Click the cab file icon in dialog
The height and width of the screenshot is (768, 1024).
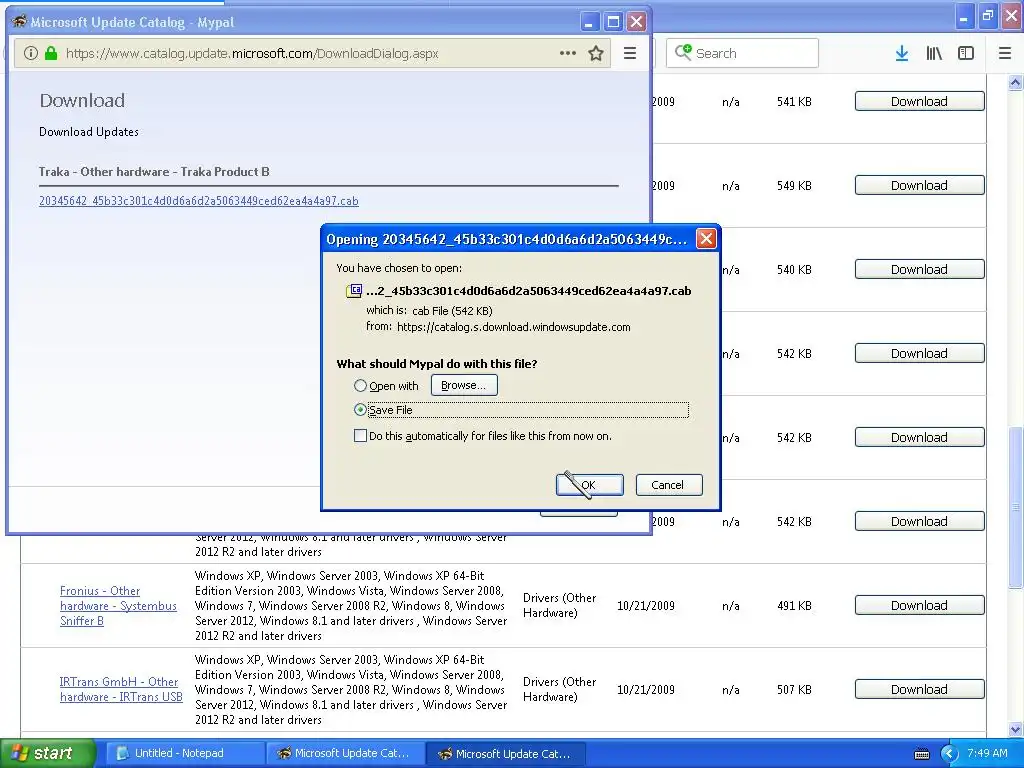tap(354, 291)
